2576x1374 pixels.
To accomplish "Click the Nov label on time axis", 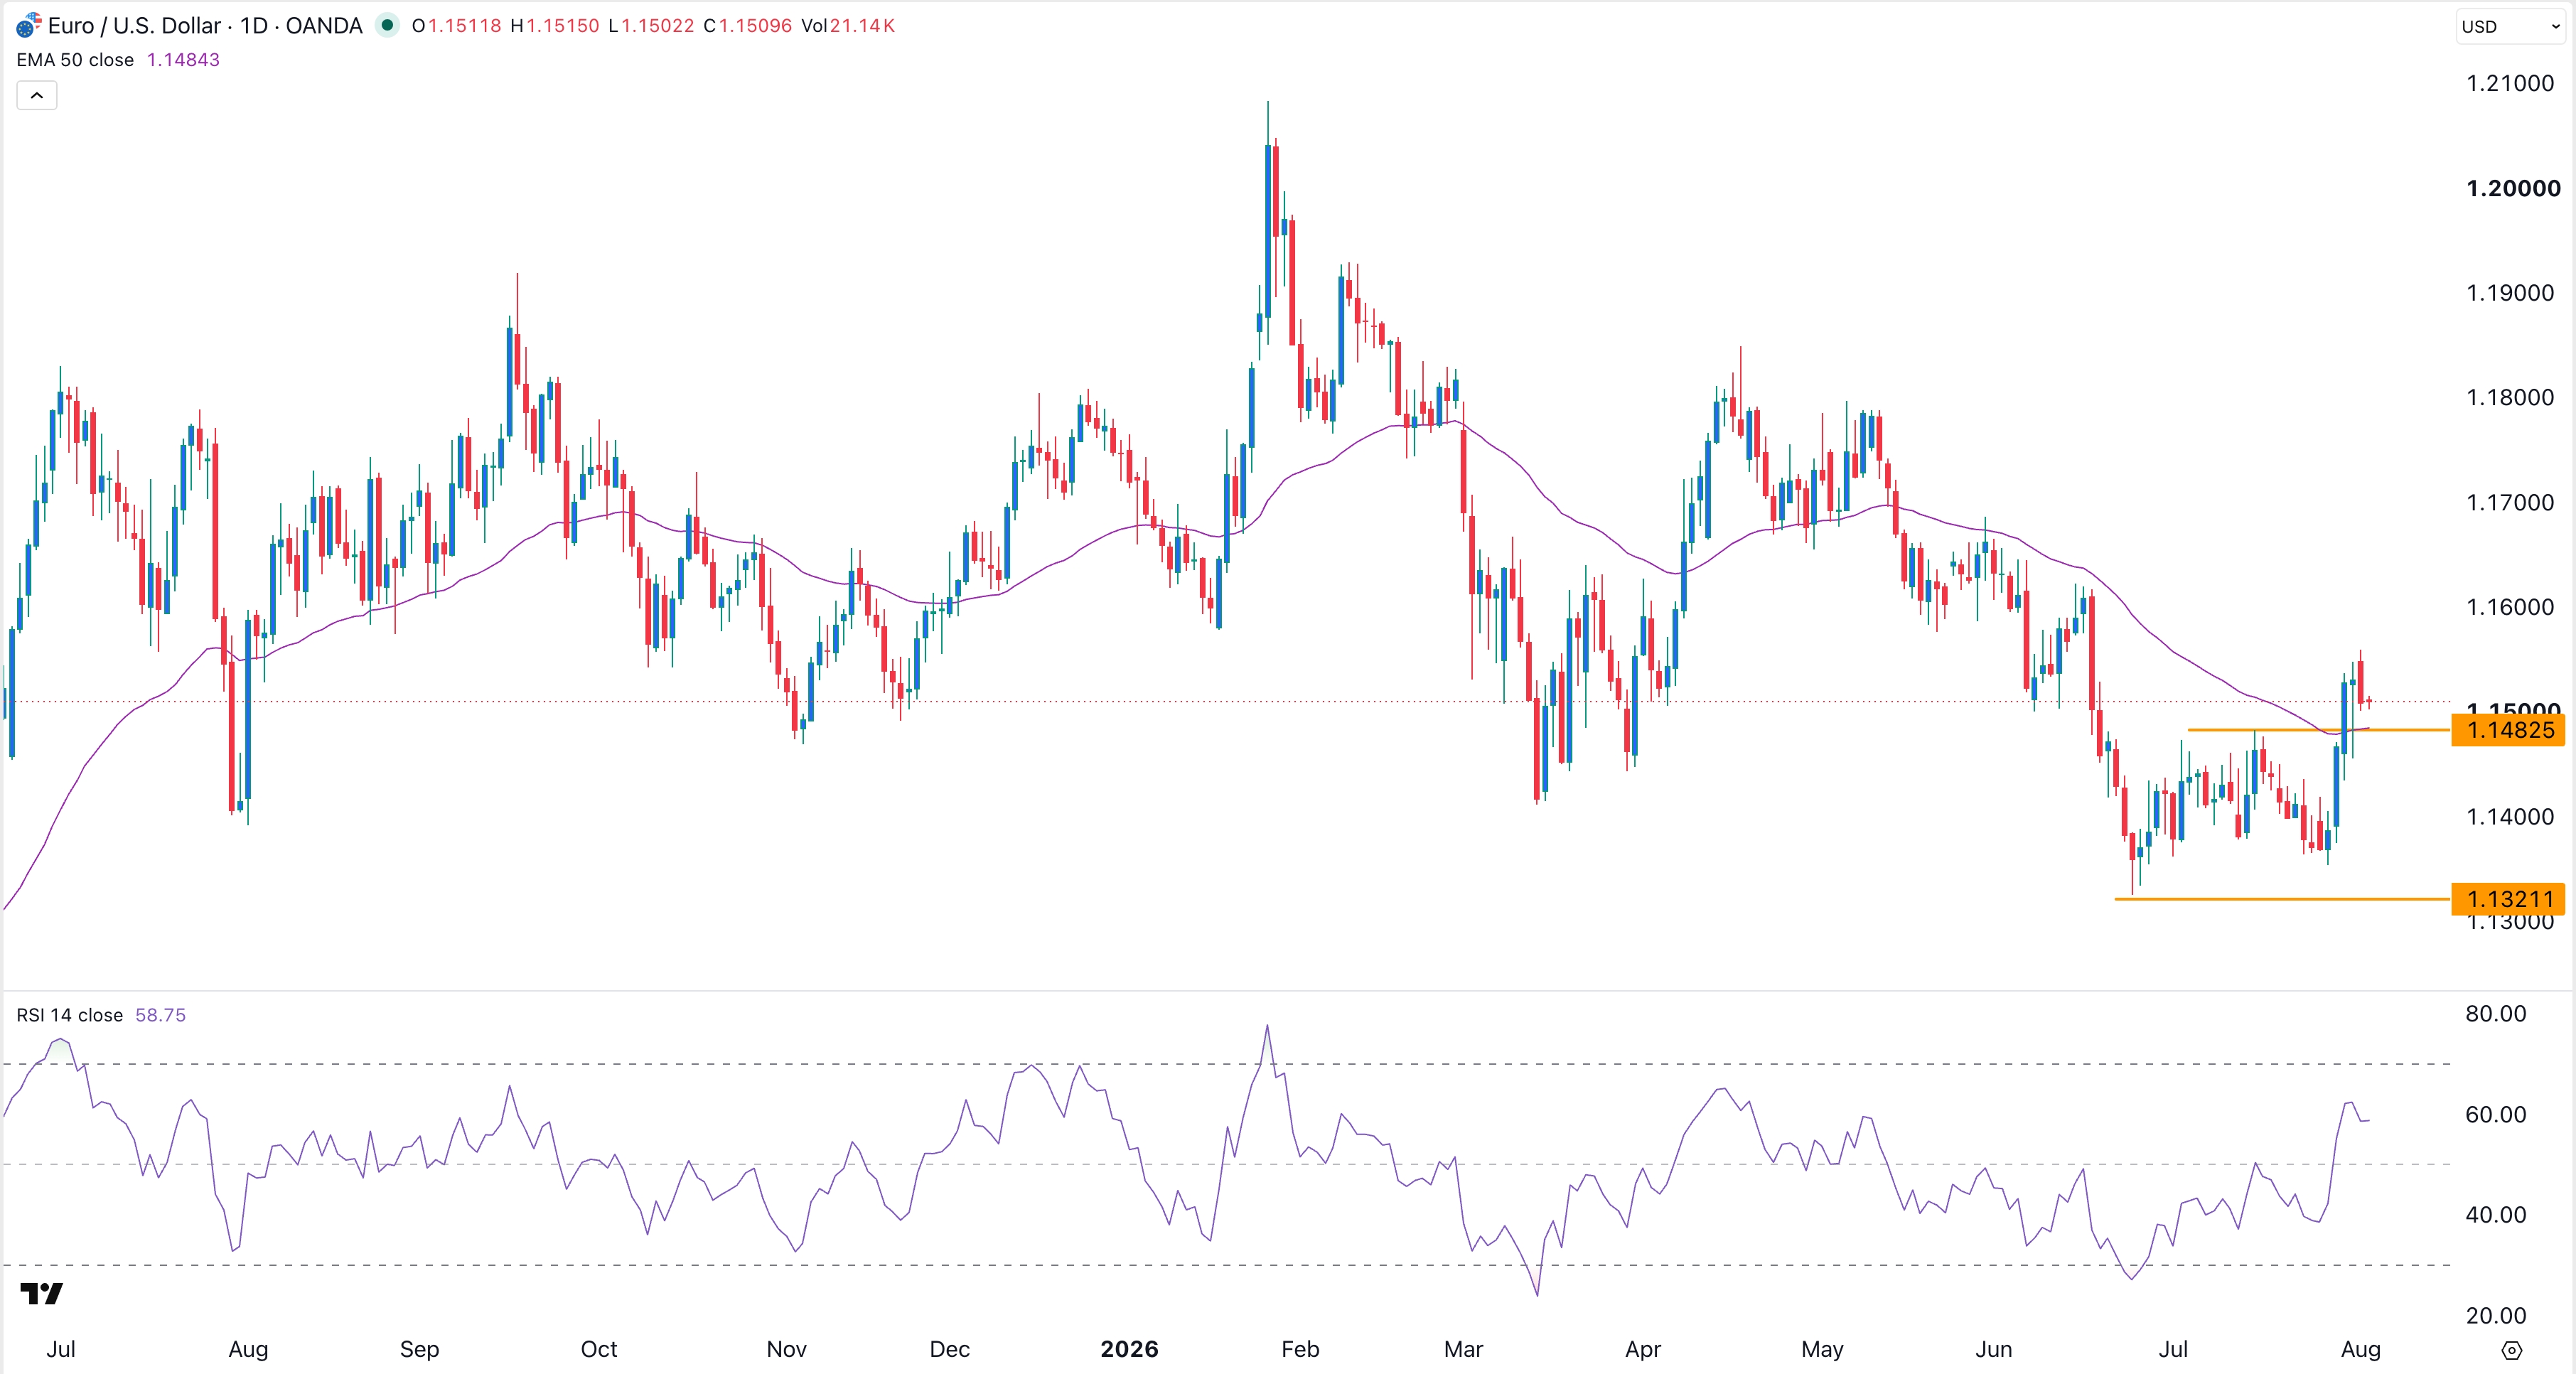I will tap(786, 1350).
